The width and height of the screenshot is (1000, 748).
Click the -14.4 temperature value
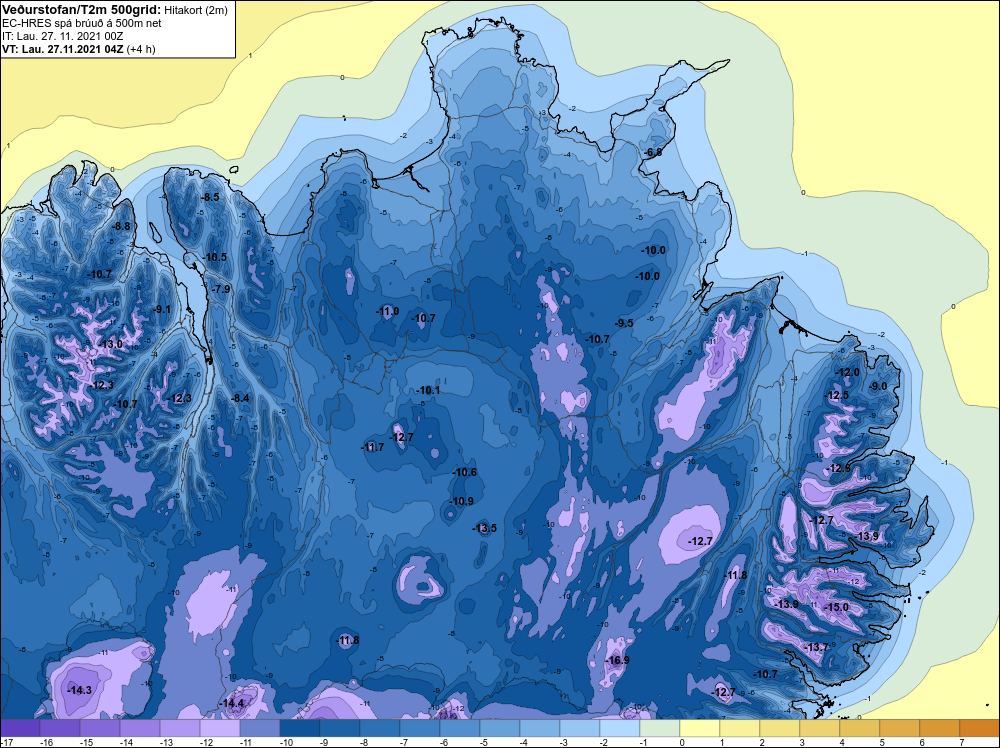click(232, 703)
